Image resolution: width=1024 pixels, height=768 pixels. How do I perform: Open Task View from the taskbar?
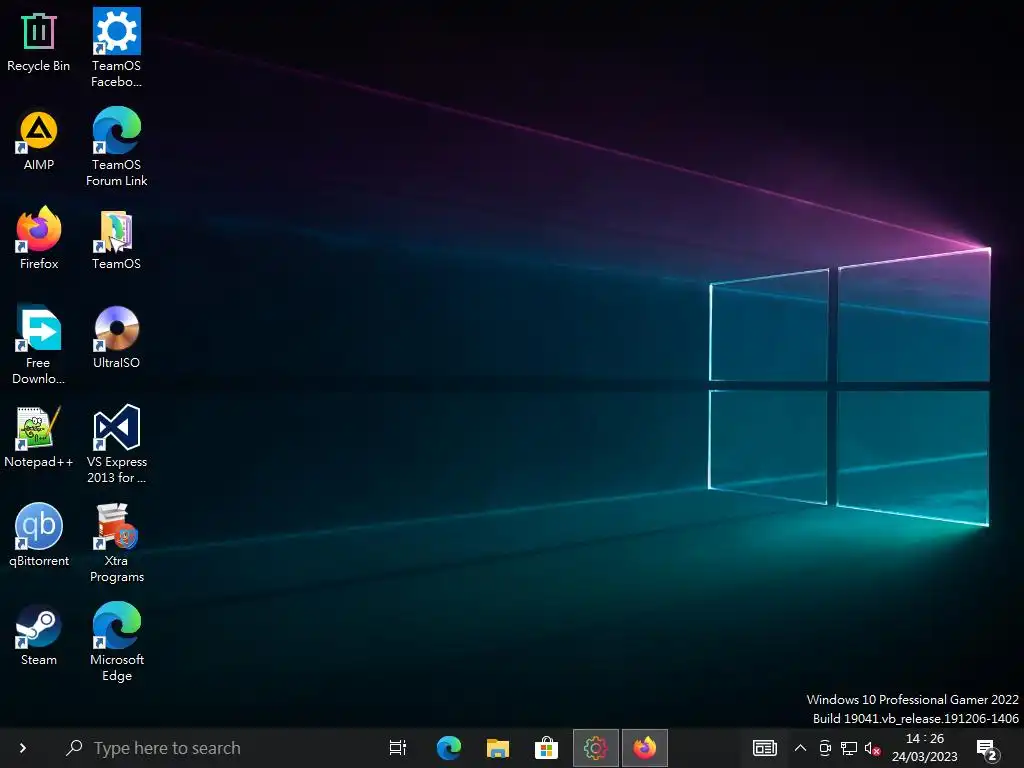398,748
